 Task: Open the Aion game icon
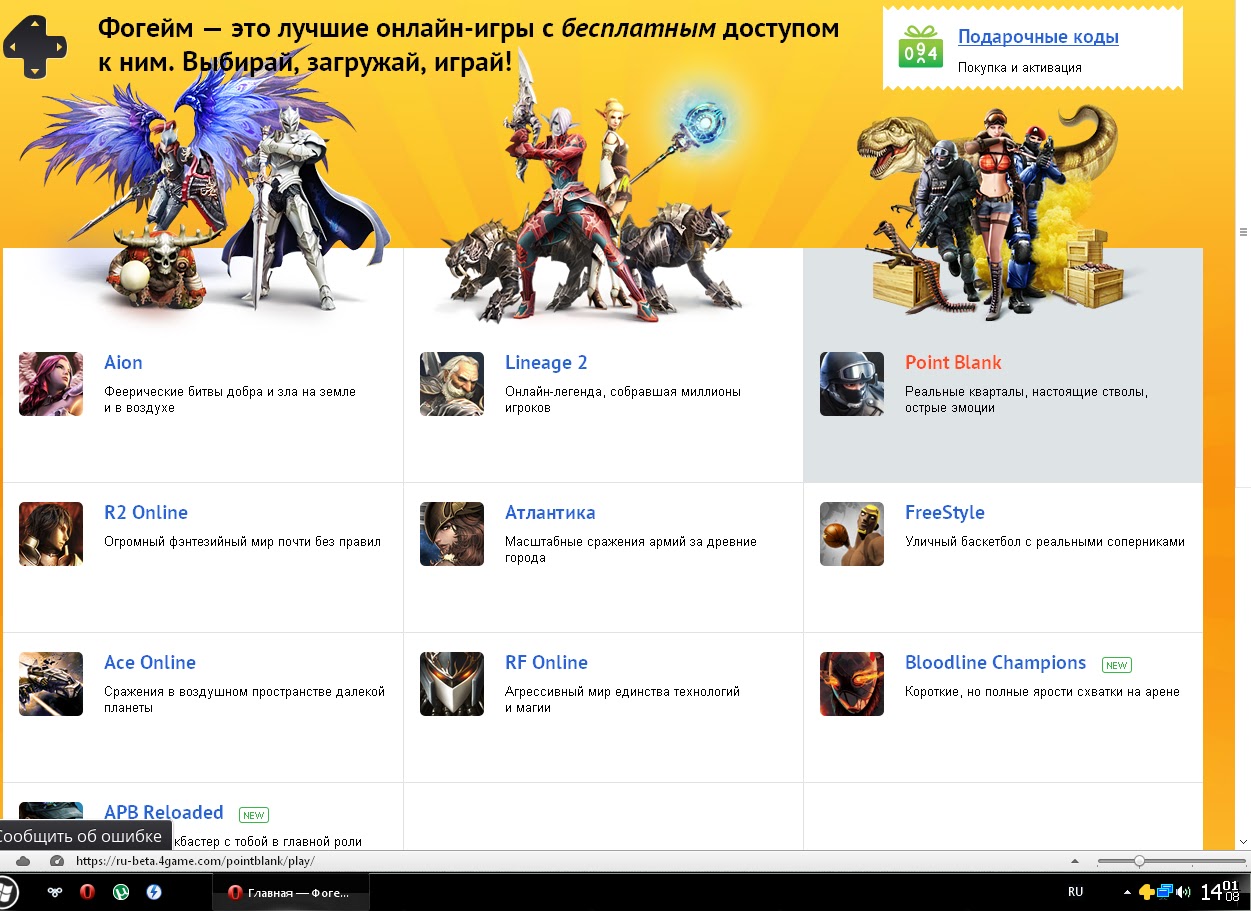tap(51, 384)
